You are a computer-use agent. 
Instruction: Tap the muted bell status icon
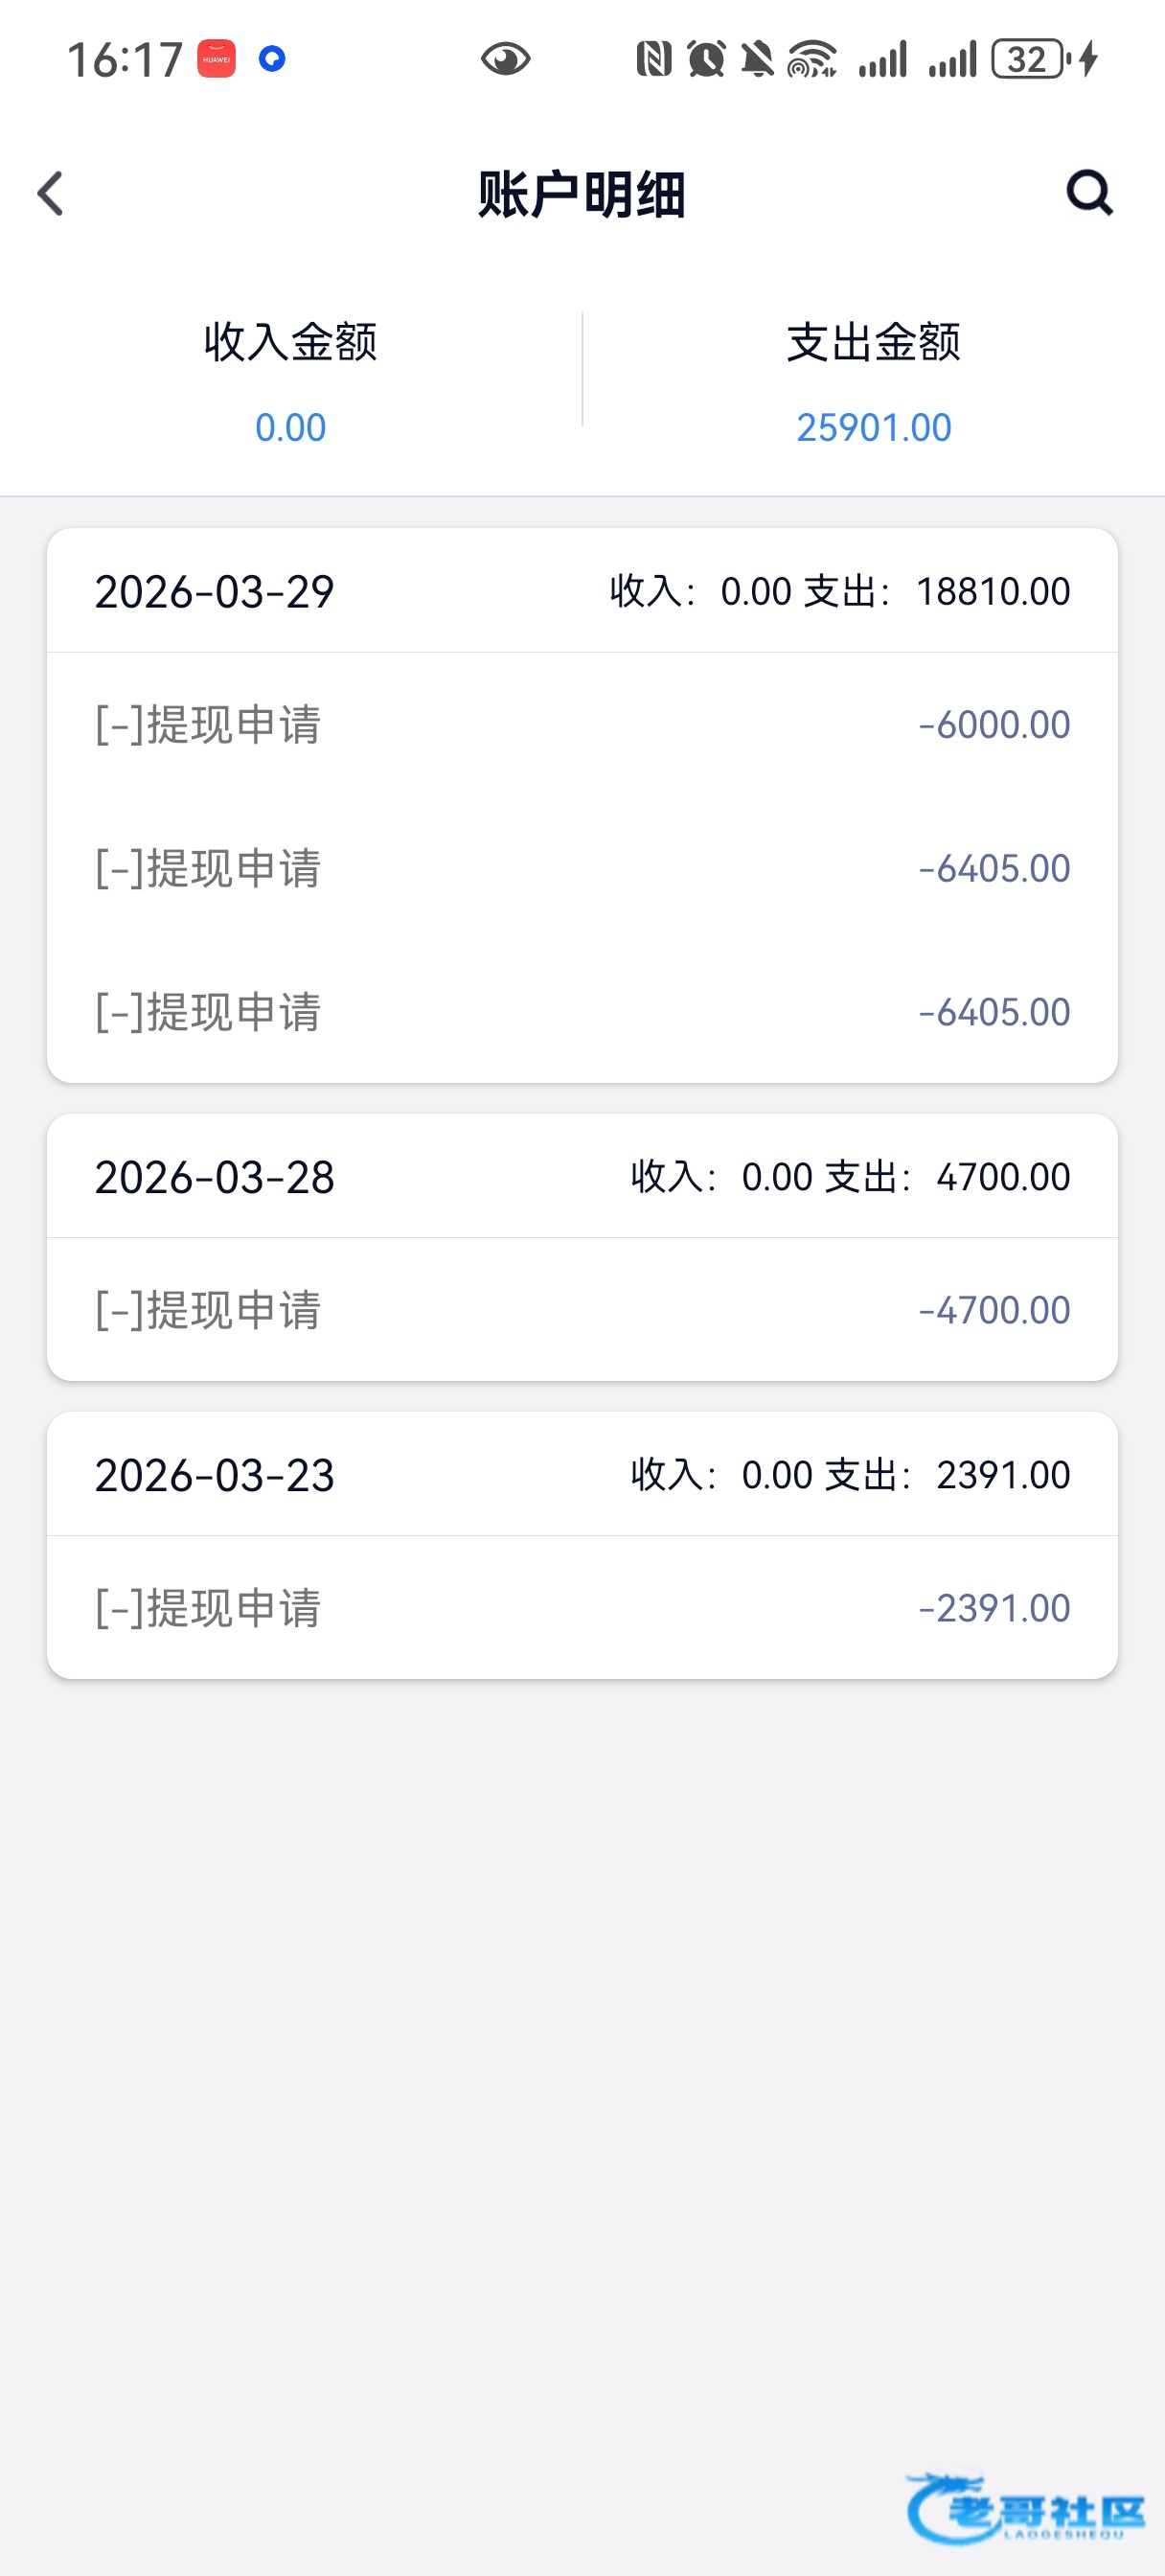point(758,59)
